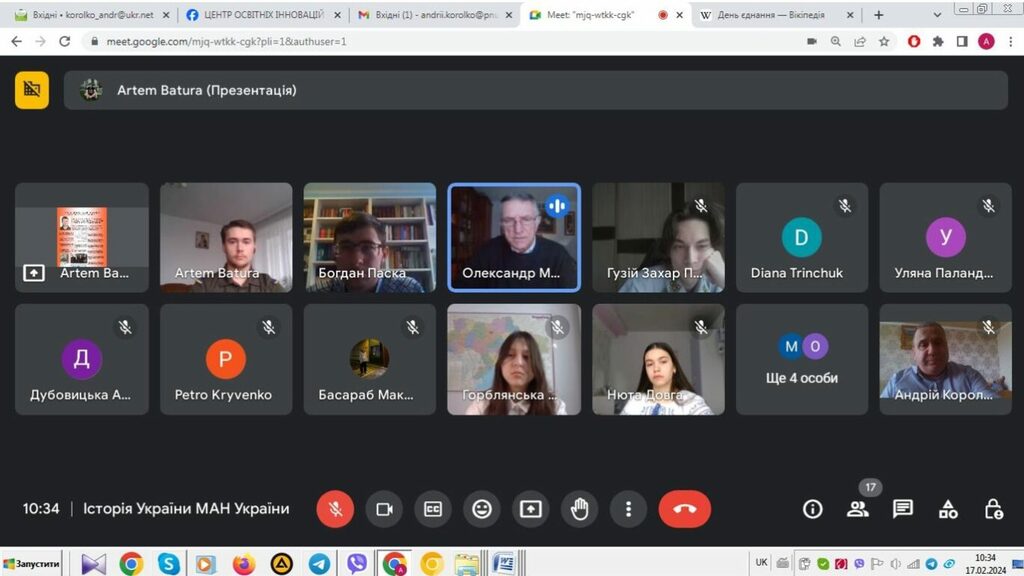The image size is (1024, 576).
Task: Open Telegram from the Windows taskbar
Action: pyautogui.click(x=319, y=564)
